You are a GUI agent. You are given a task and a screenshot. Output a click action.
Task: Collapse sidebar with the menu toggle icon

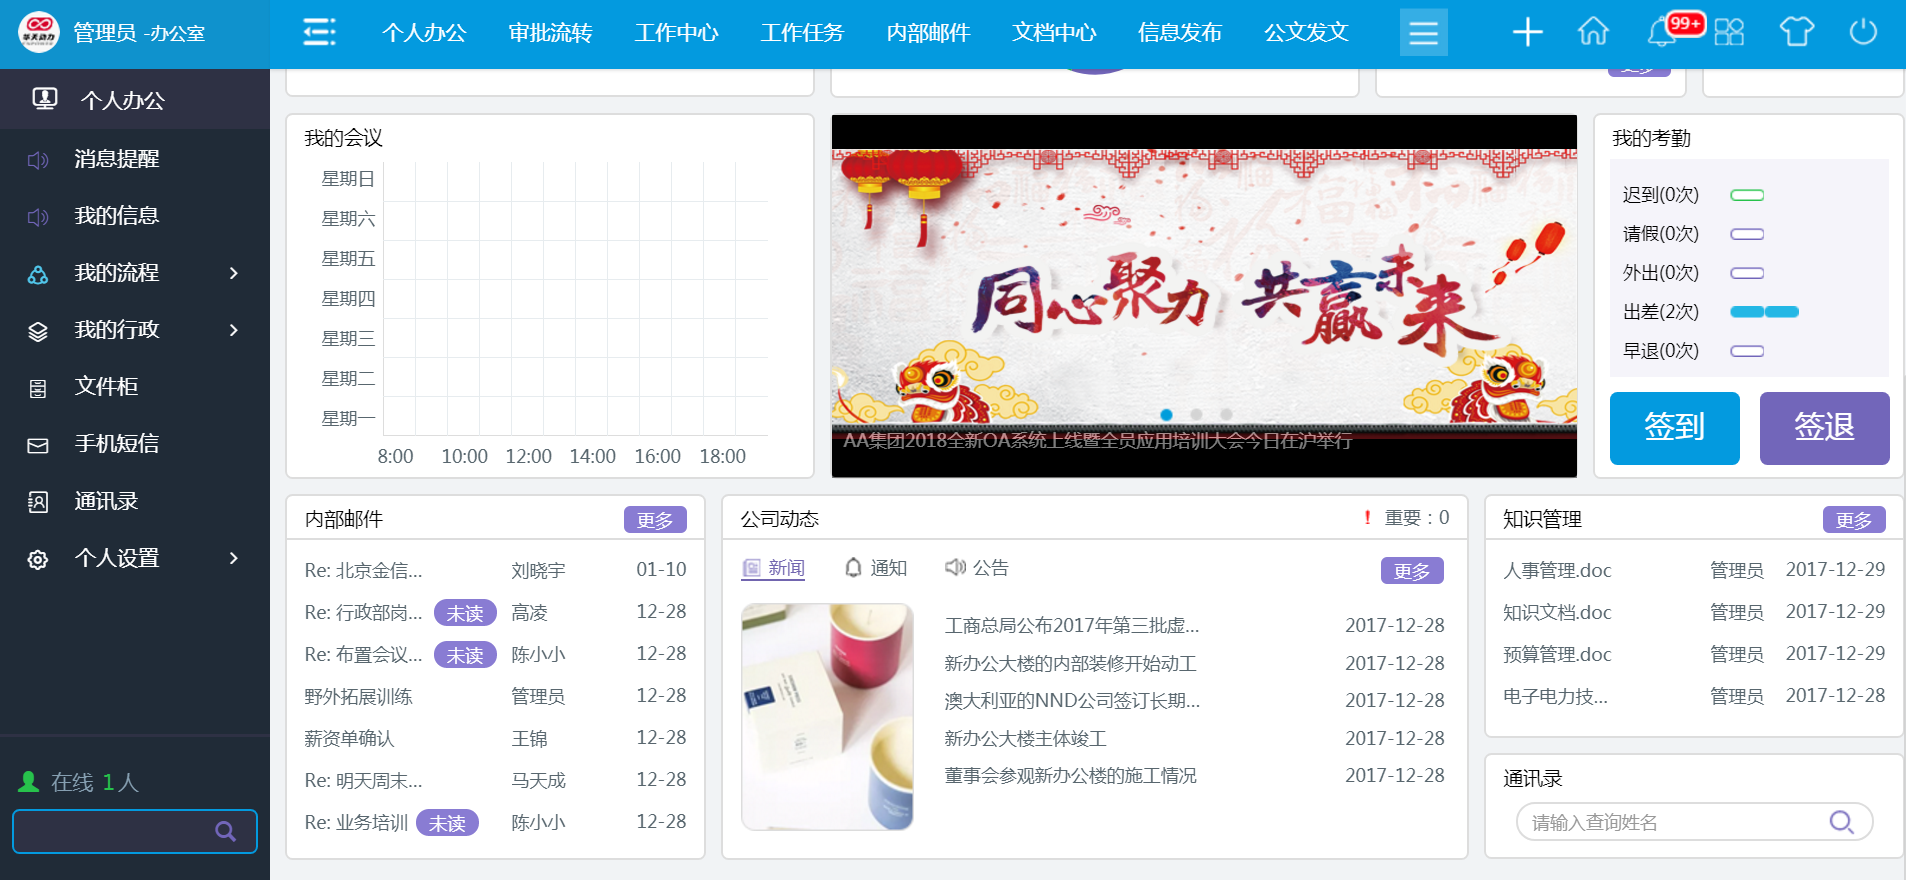[x=319, y=32]
